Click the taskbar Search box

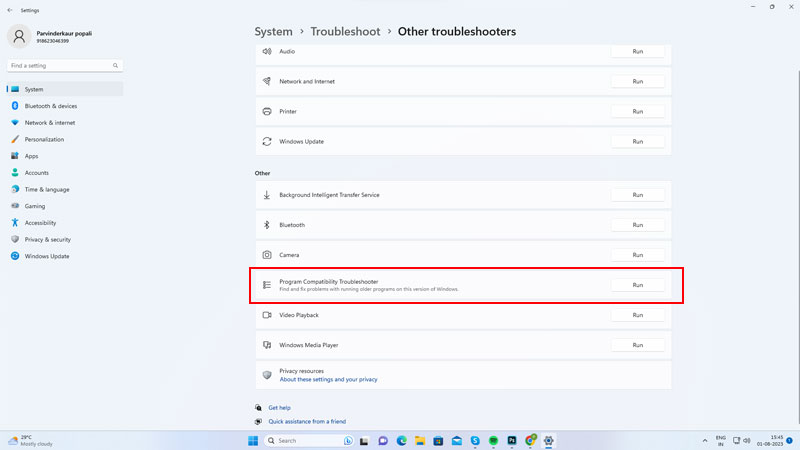(x=309, y=441)
